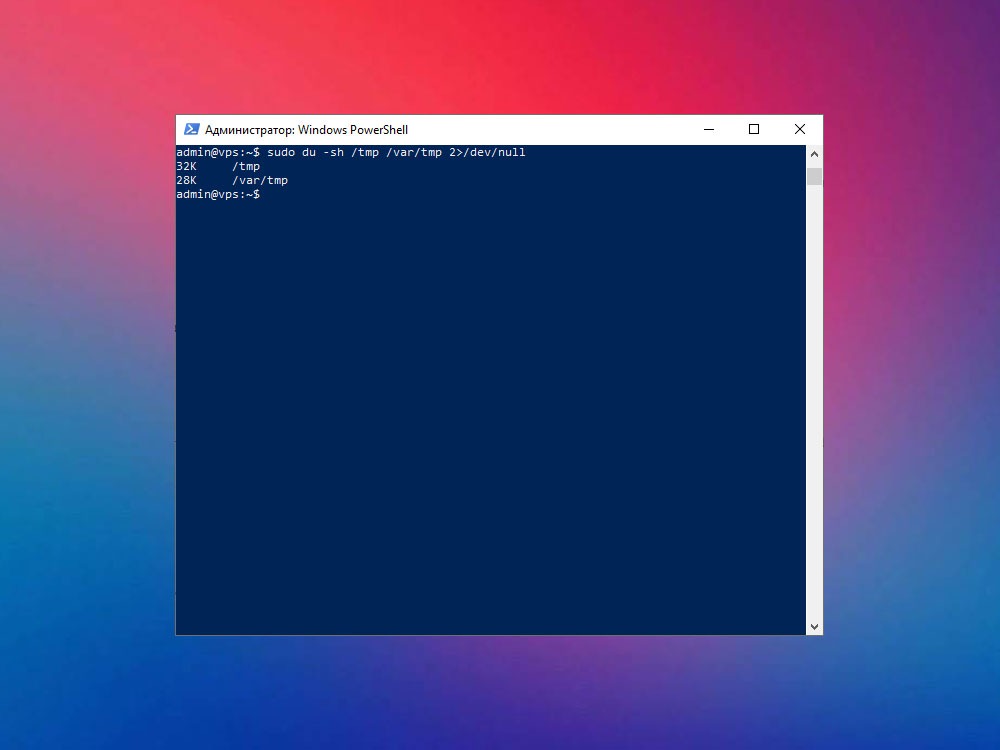Click the 32K size value

187,166
